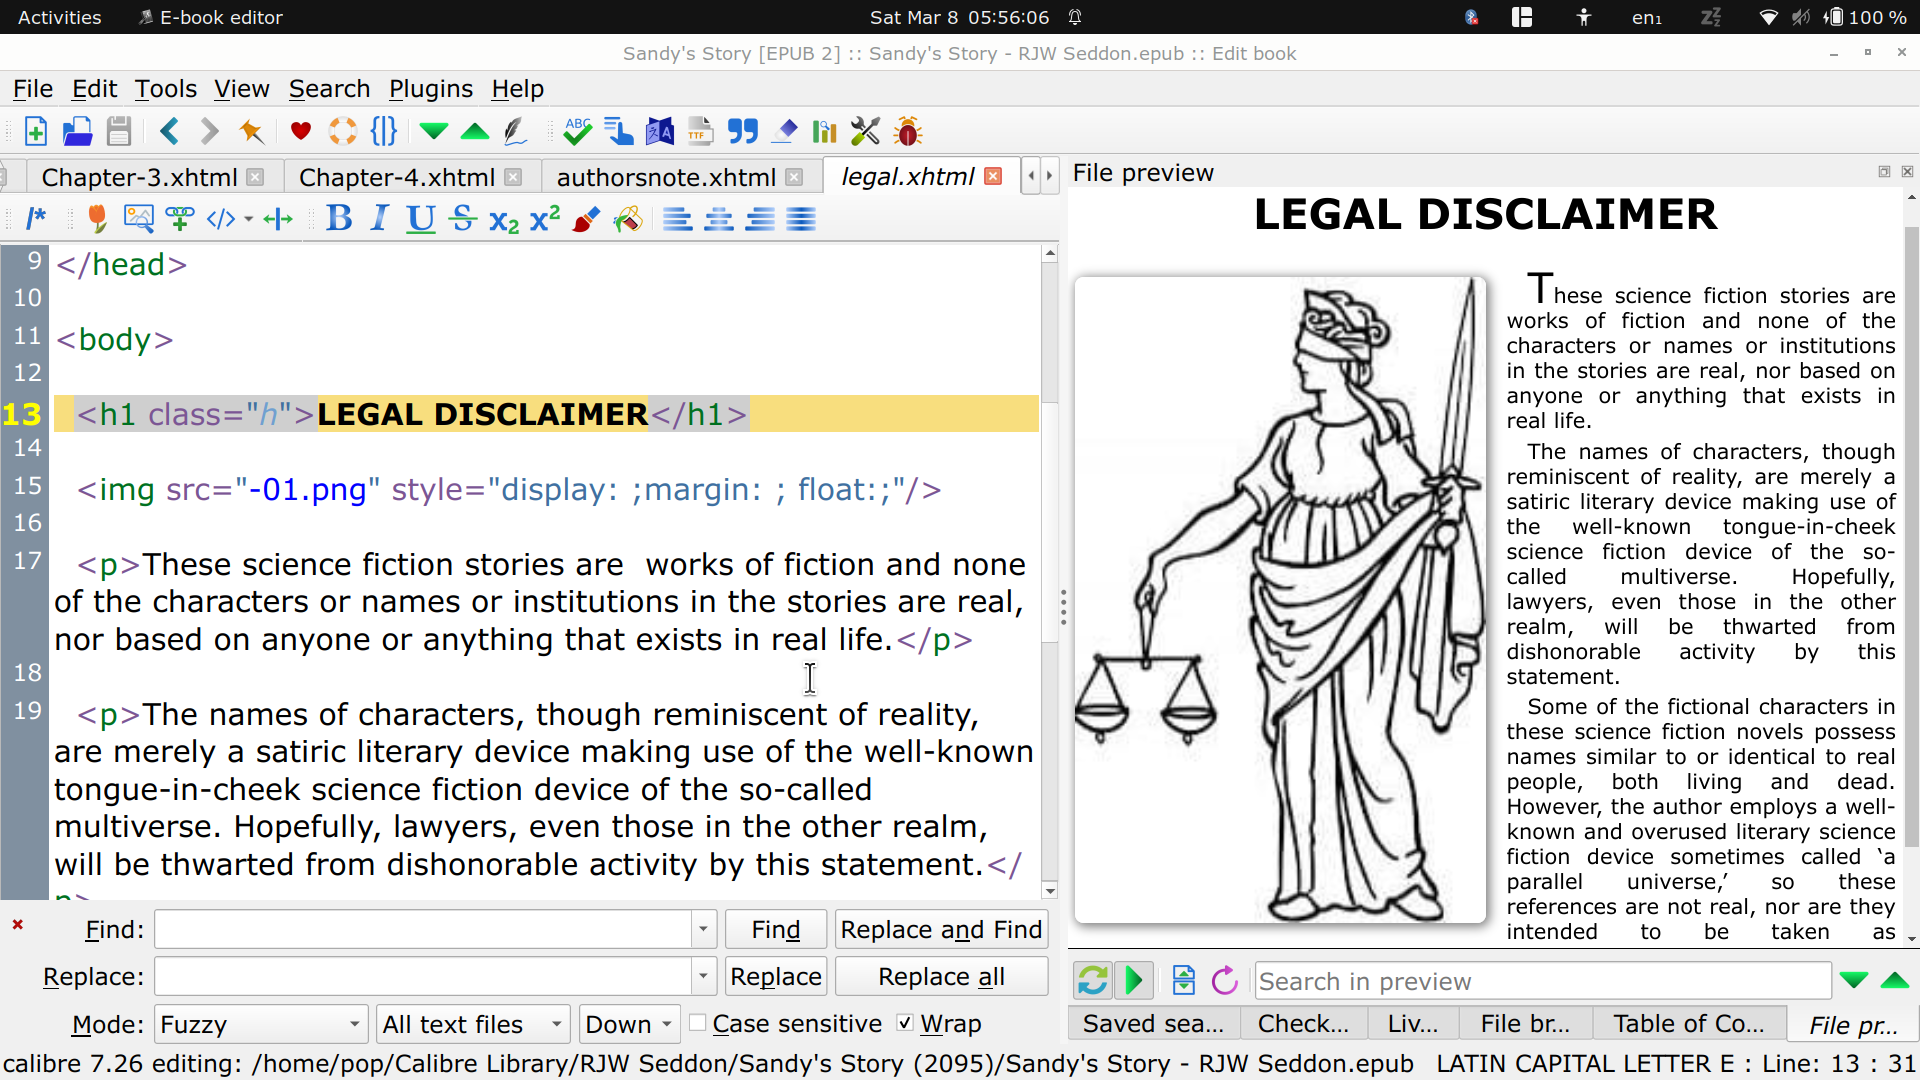Click the beautify curly braces icon
The image size is (1920, 1080).
383,131
